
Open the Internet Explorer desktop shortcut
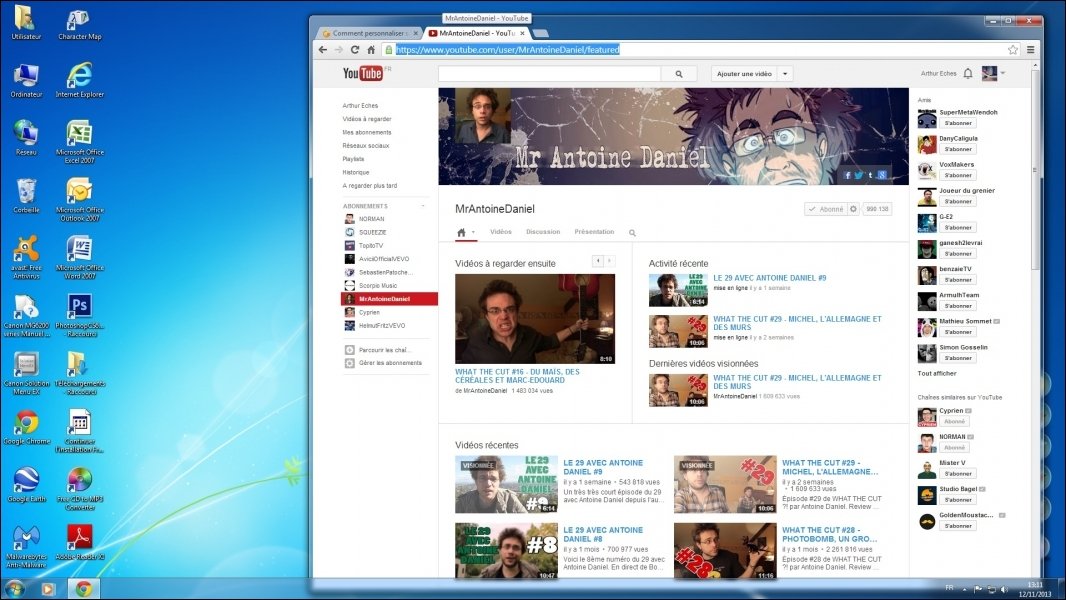80,80
